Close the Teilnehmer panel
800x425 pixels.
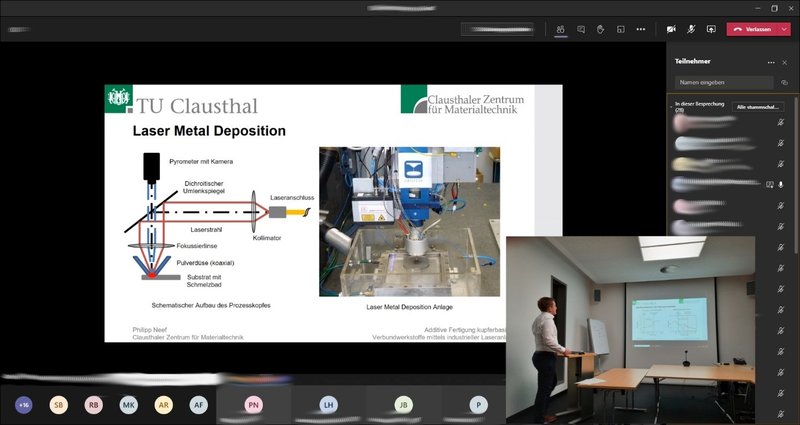(x=785, y=62)
